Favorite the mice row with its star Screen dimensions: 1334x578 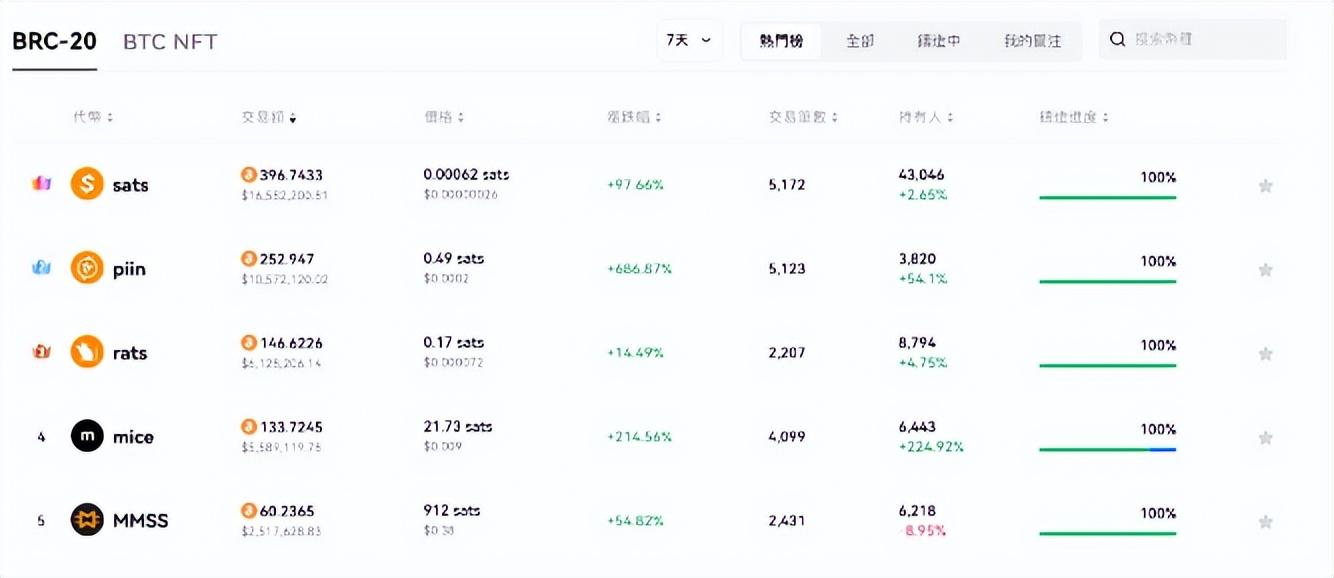tap(1265, 437)
